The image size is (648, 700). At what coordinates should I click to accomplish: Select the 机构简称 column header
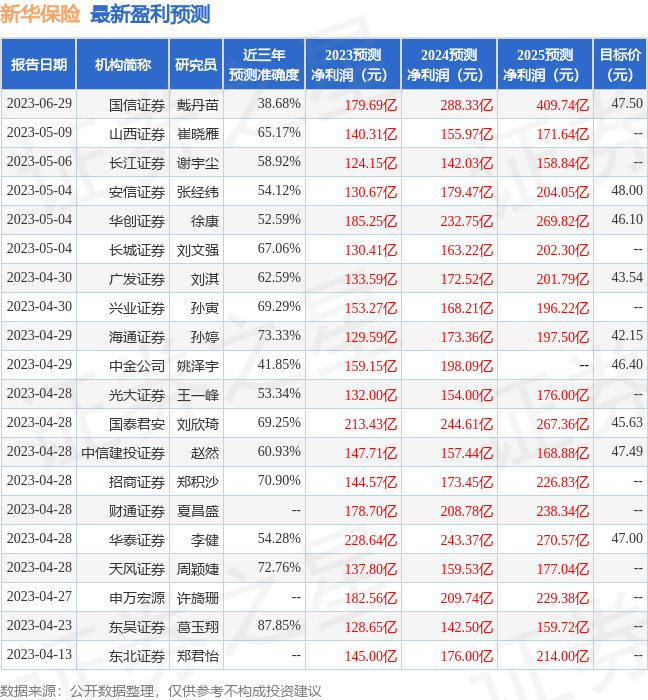pos(123,64)
